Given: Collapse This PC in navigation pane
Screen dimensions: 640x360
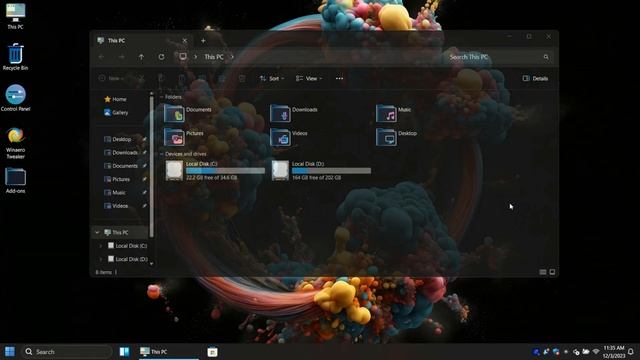Looking at the screenshot, I should click(97, 232).
